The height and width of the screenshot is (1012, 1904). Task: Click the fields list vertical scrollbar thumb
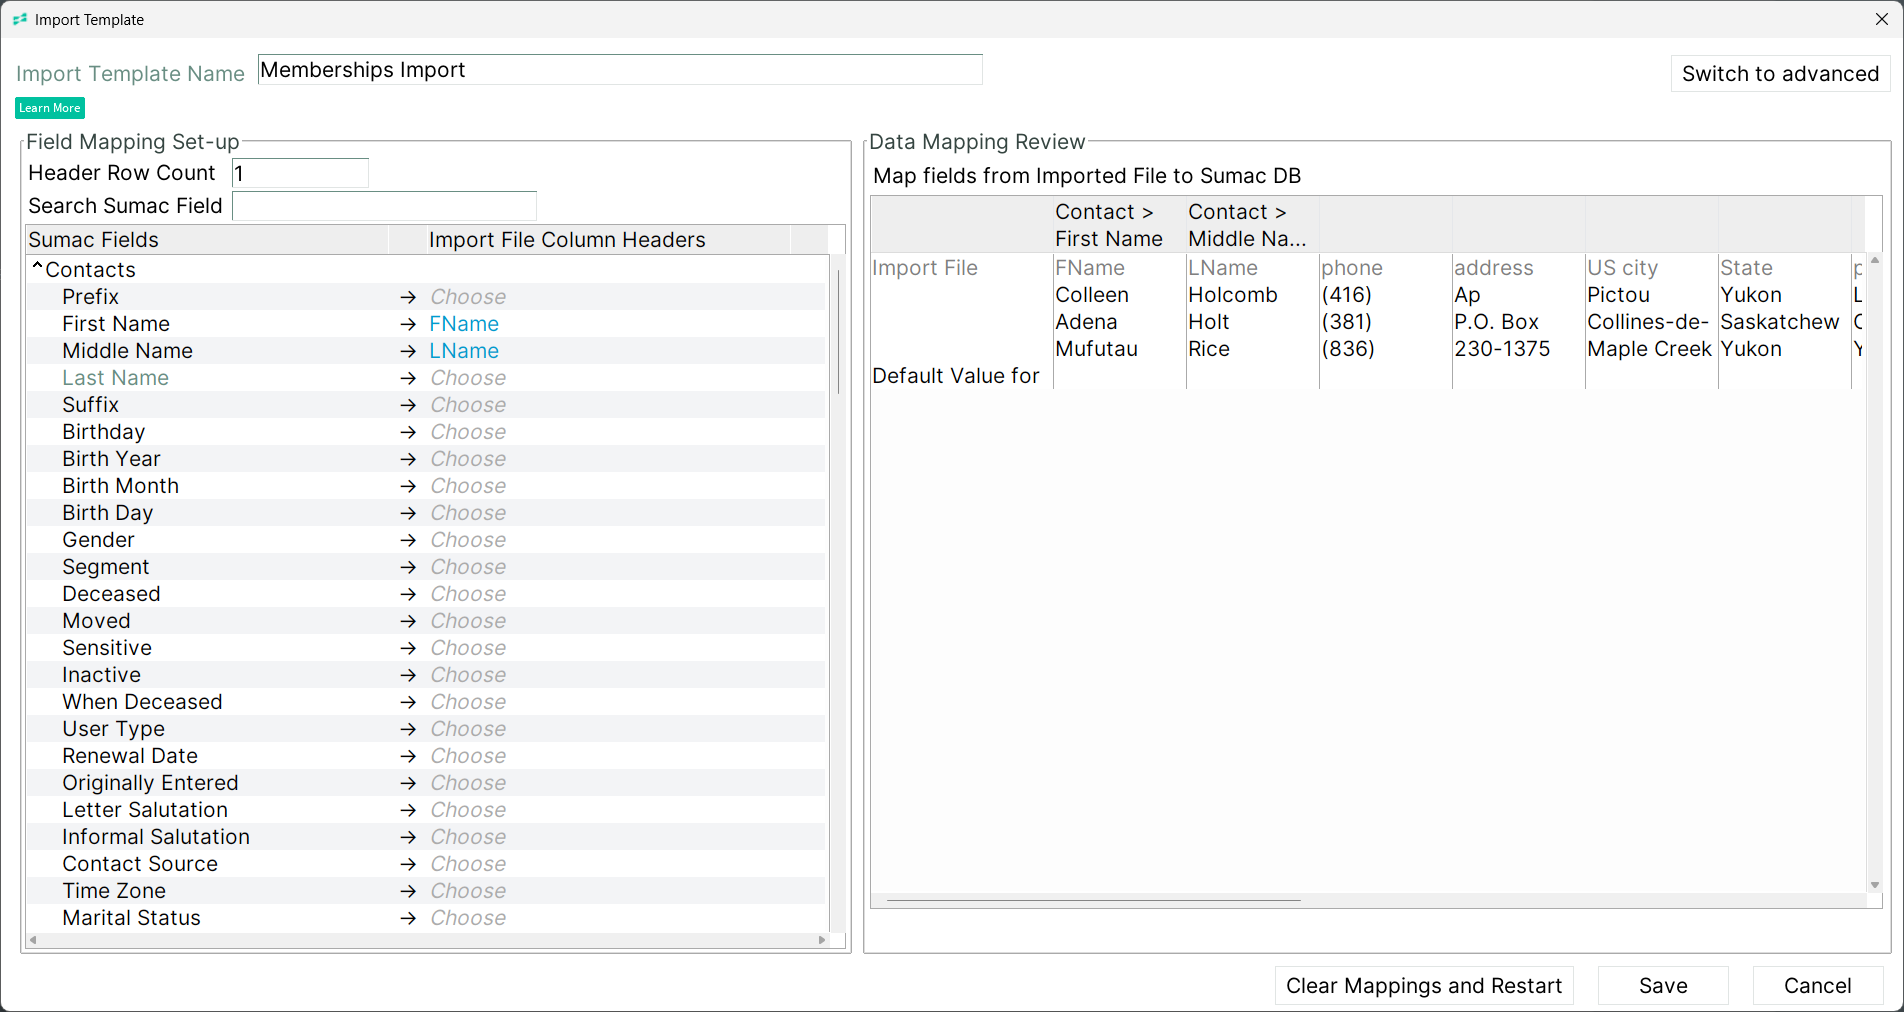pyautogui.click(x=838, y=330)
